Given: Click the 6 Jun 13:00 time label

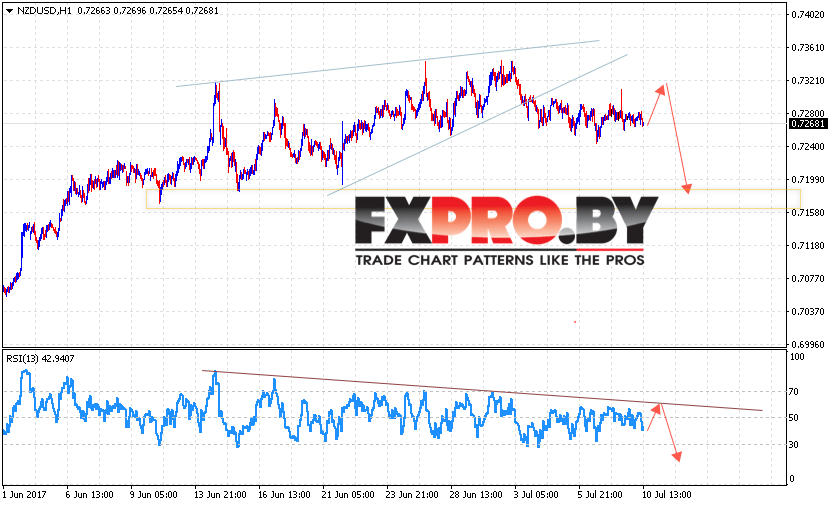Looking at the screenshot, I should pos(89,495).
